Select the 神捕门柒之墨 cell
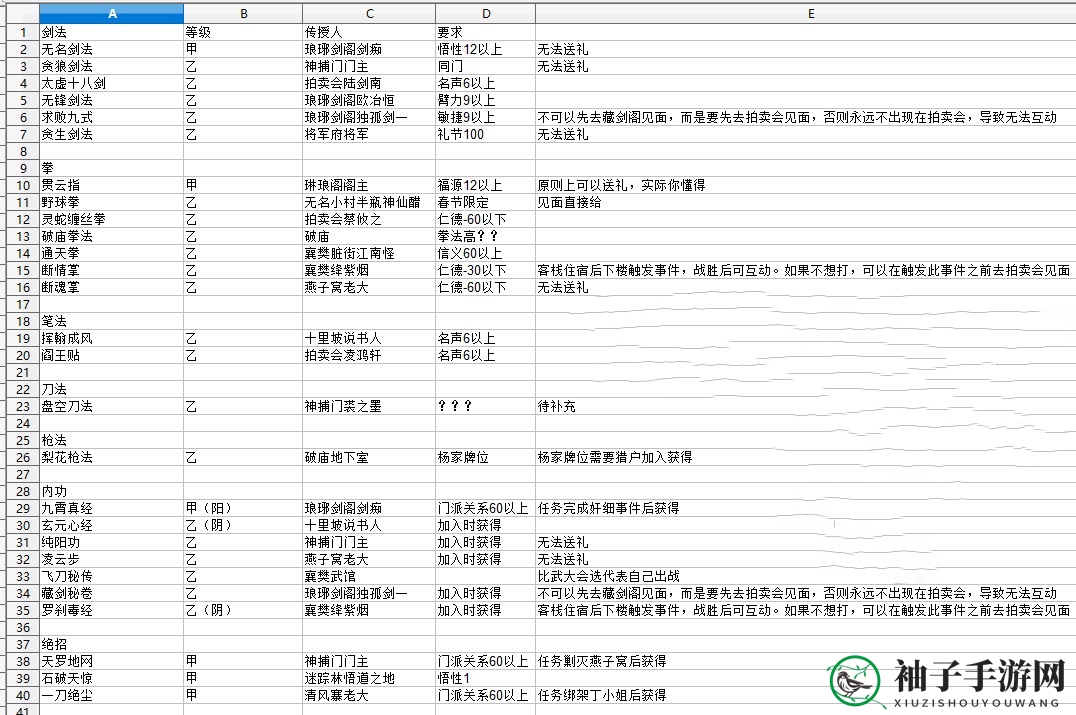Image resolution: width=1076 pixels, height=715 pixels. point(369,406)
